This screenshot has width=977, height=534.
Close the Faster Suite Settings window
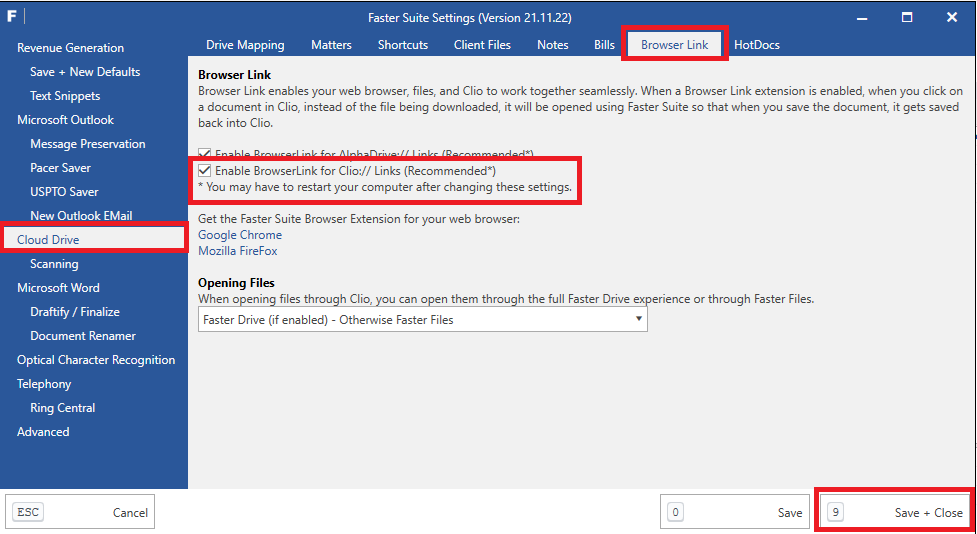coord(951,17)
